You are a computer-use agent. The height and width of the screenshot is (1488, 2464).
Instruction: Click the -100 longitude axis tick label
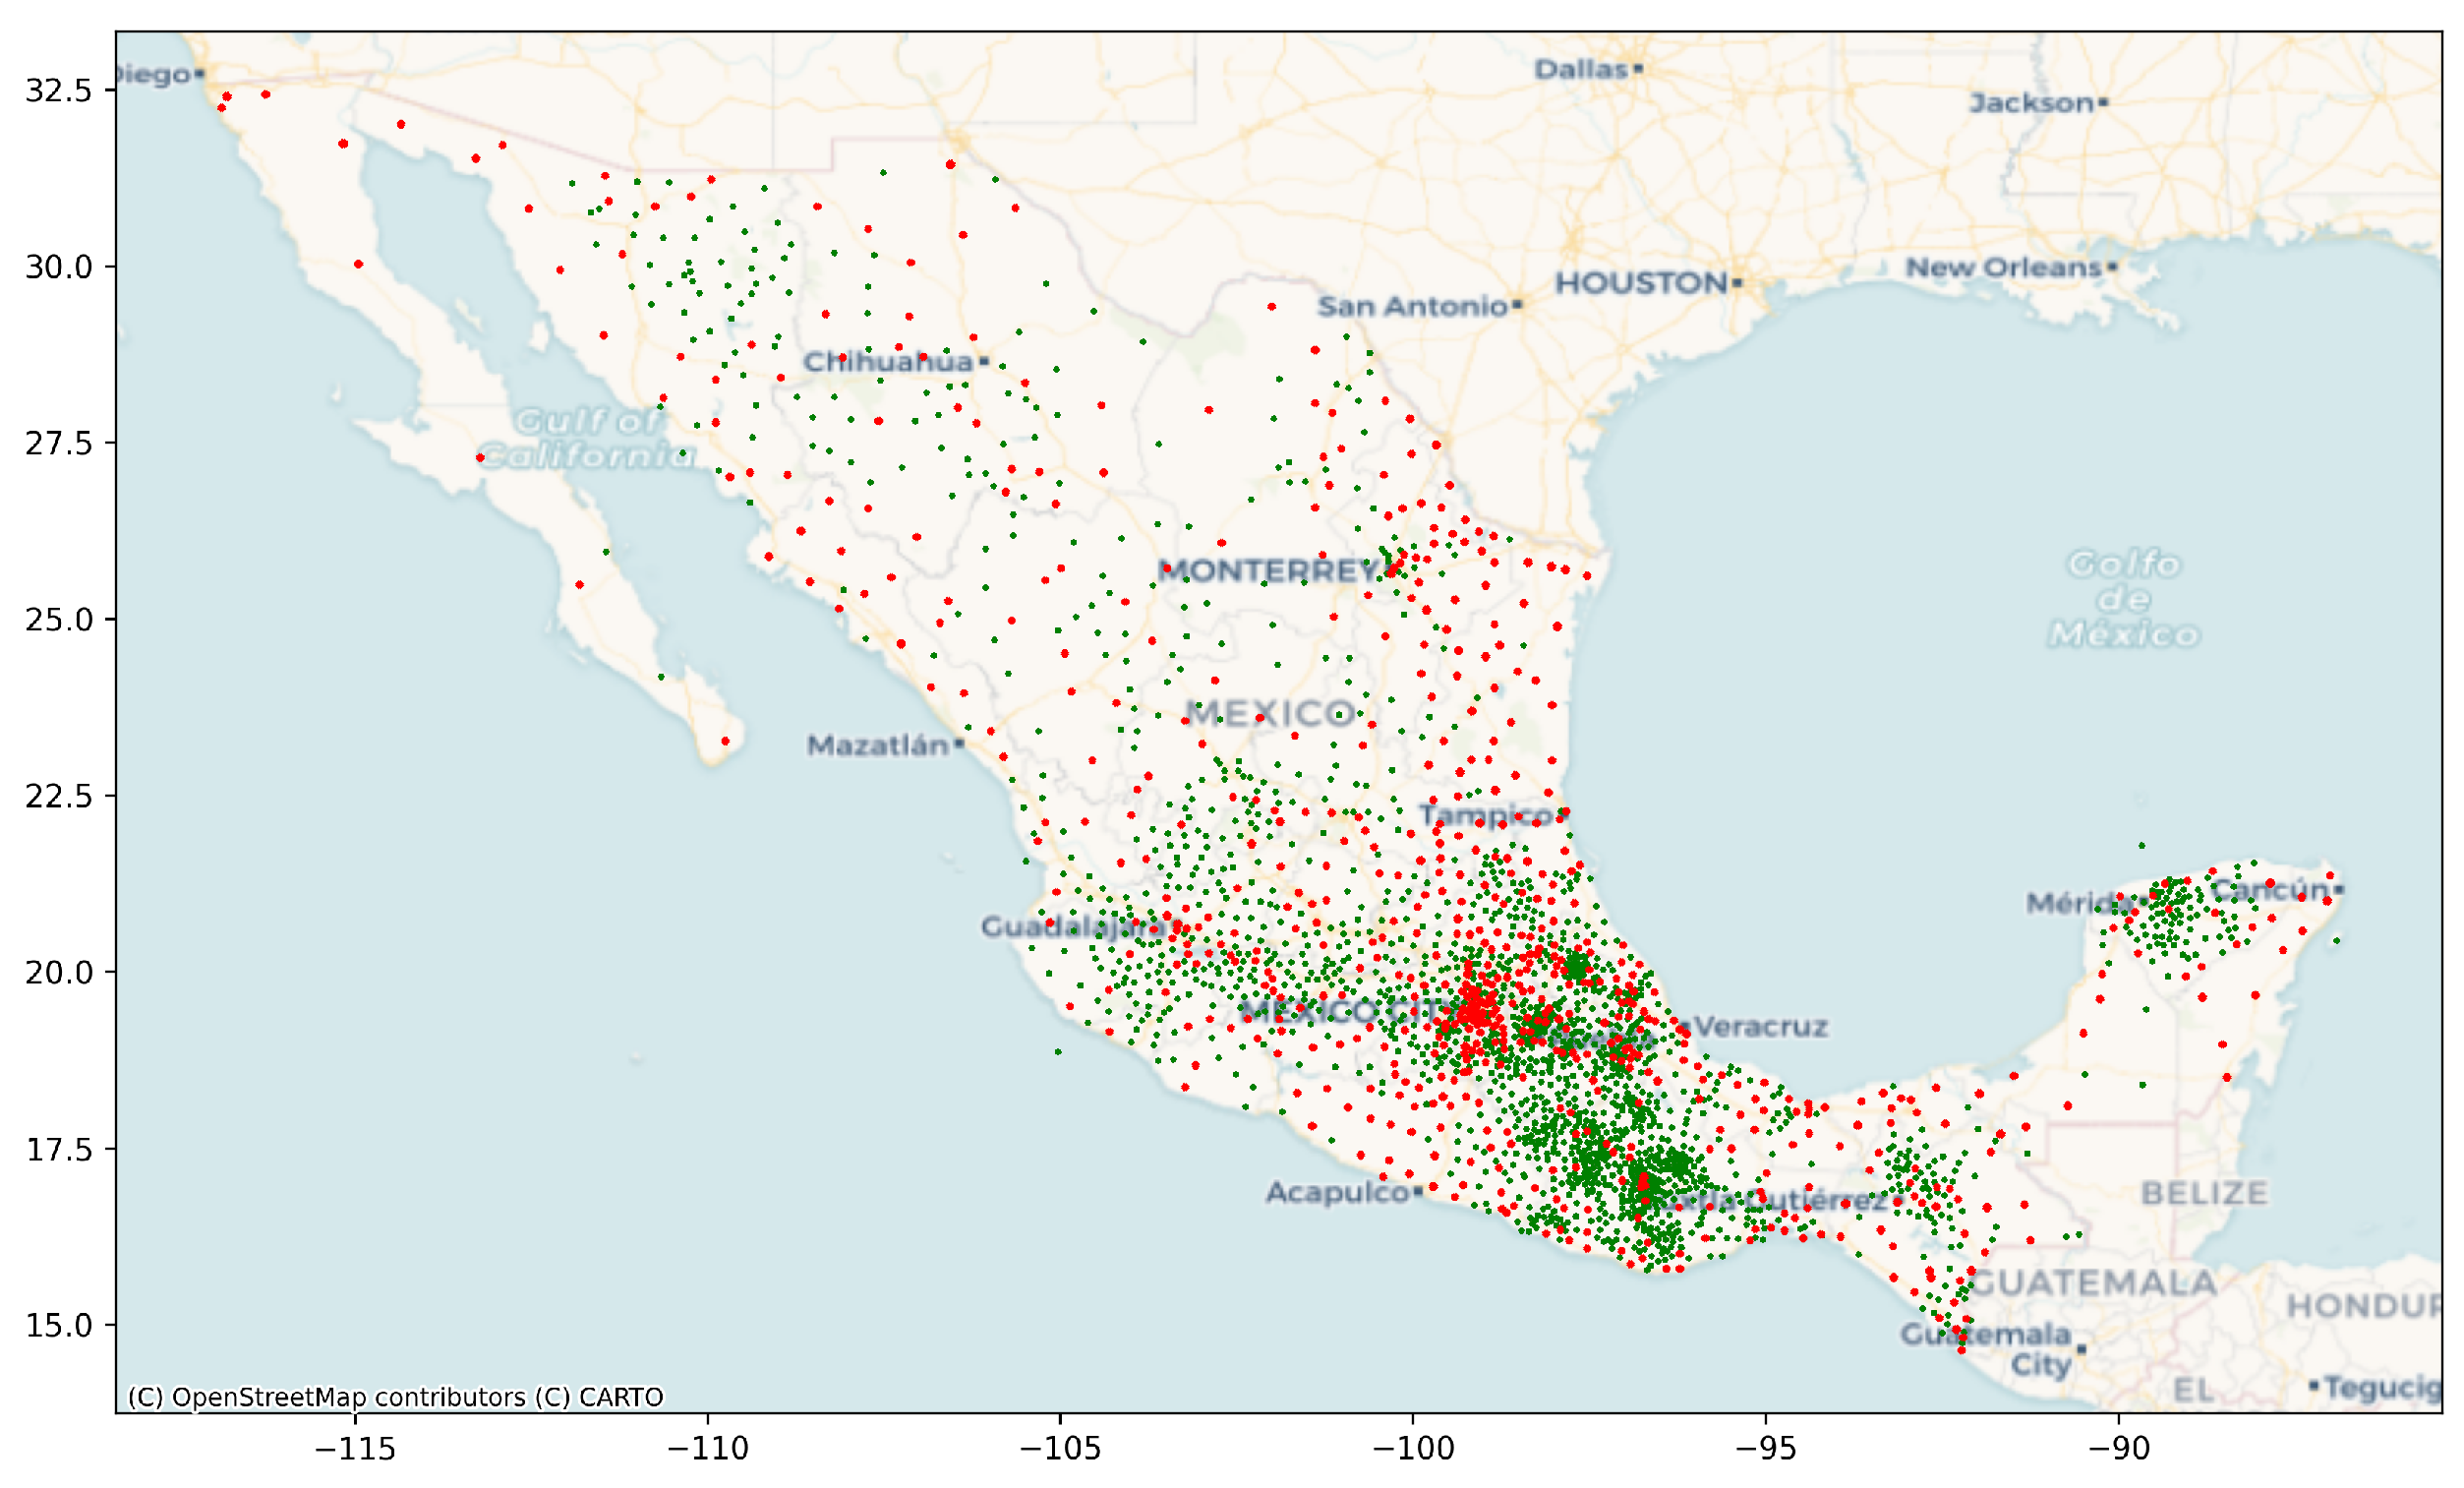coord(1412,1449)
